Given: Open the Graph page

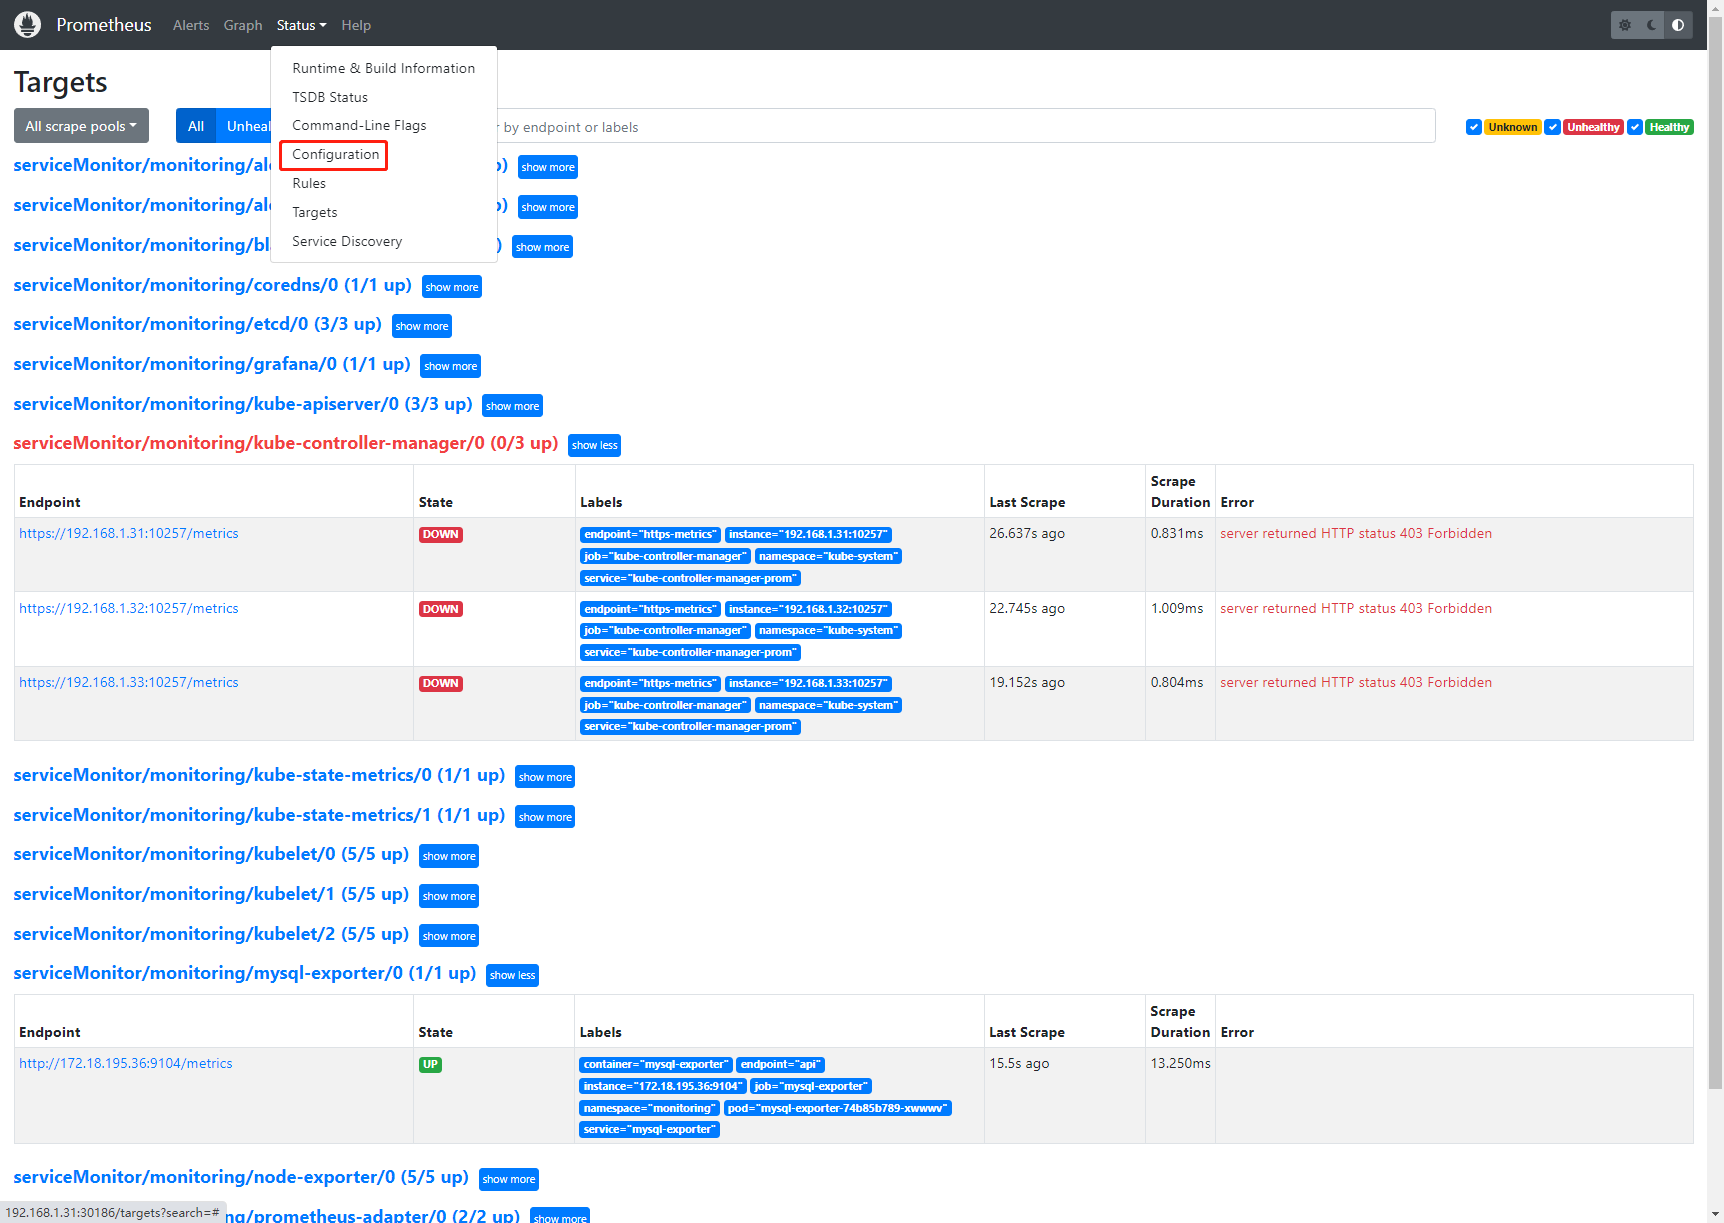Looking at the screenshot, I should coord(243,25).
